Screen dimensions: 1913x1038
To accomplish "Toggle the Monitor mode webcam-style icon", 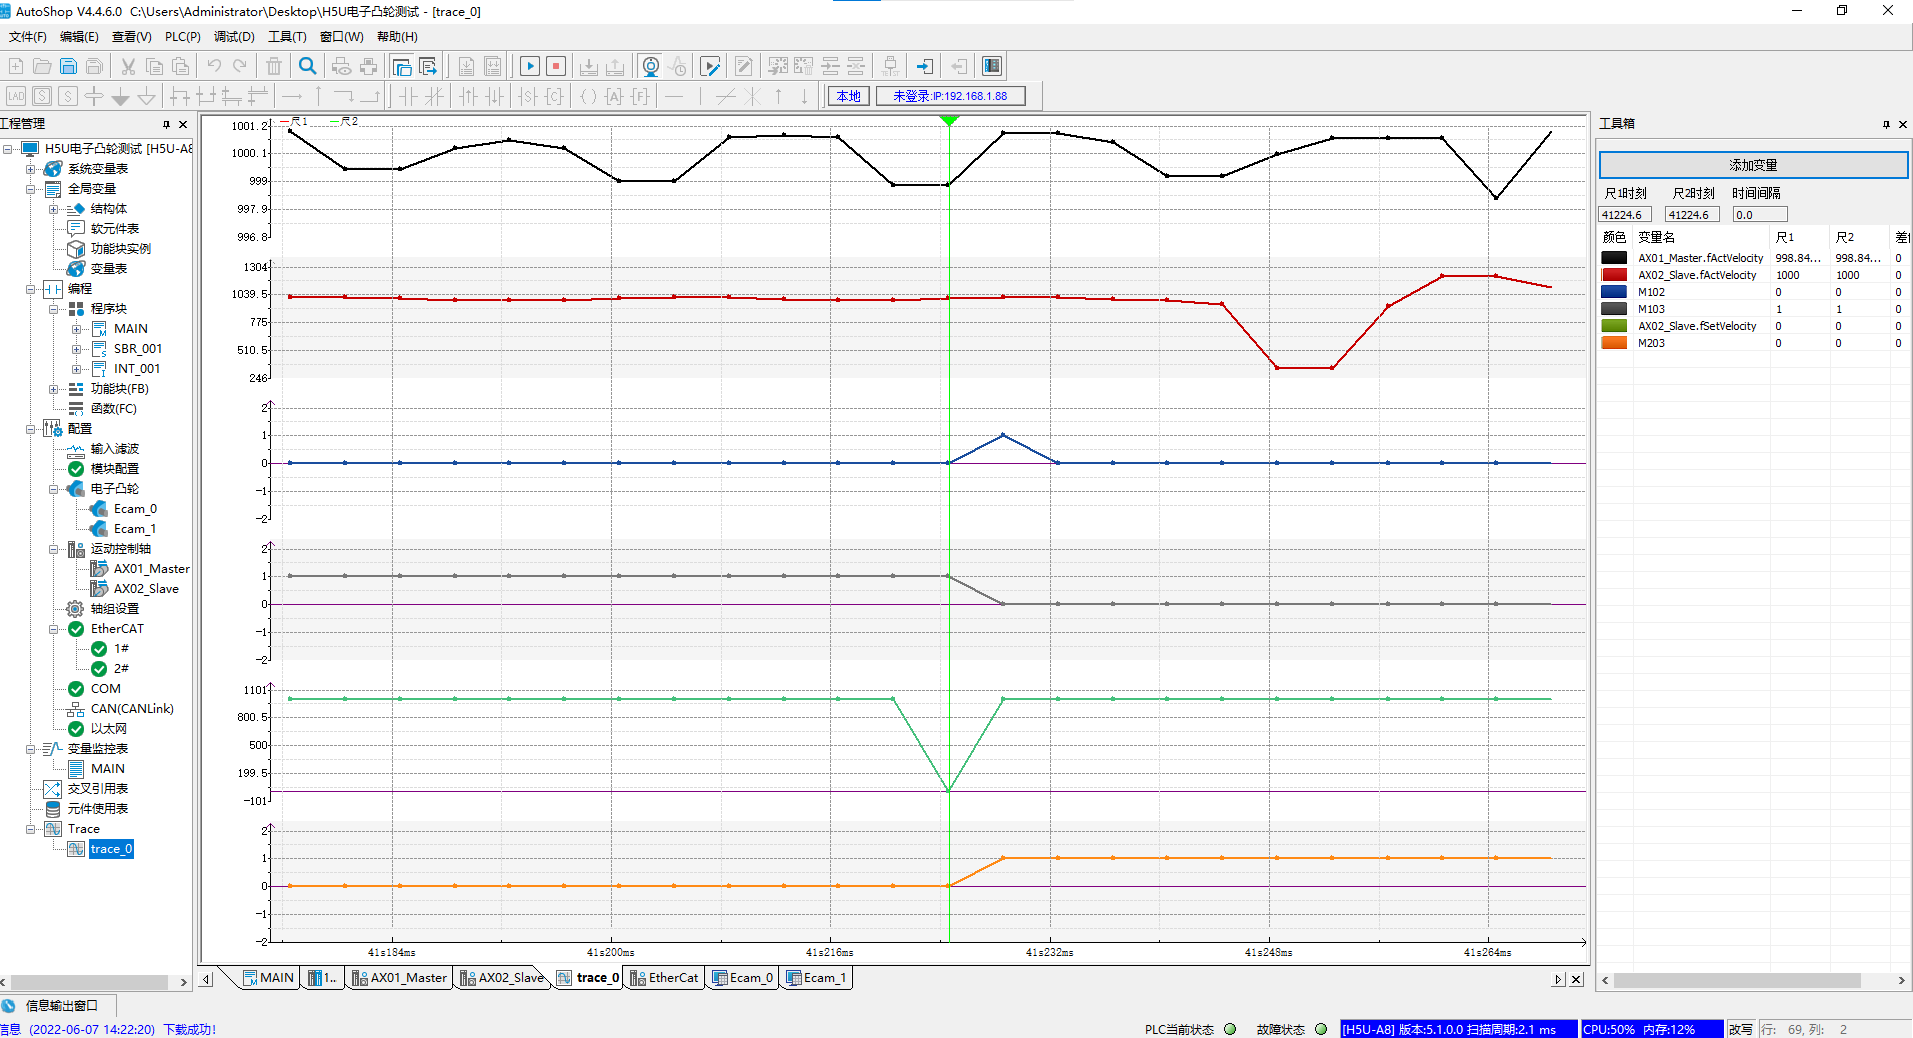I will [x=650, y=66].
